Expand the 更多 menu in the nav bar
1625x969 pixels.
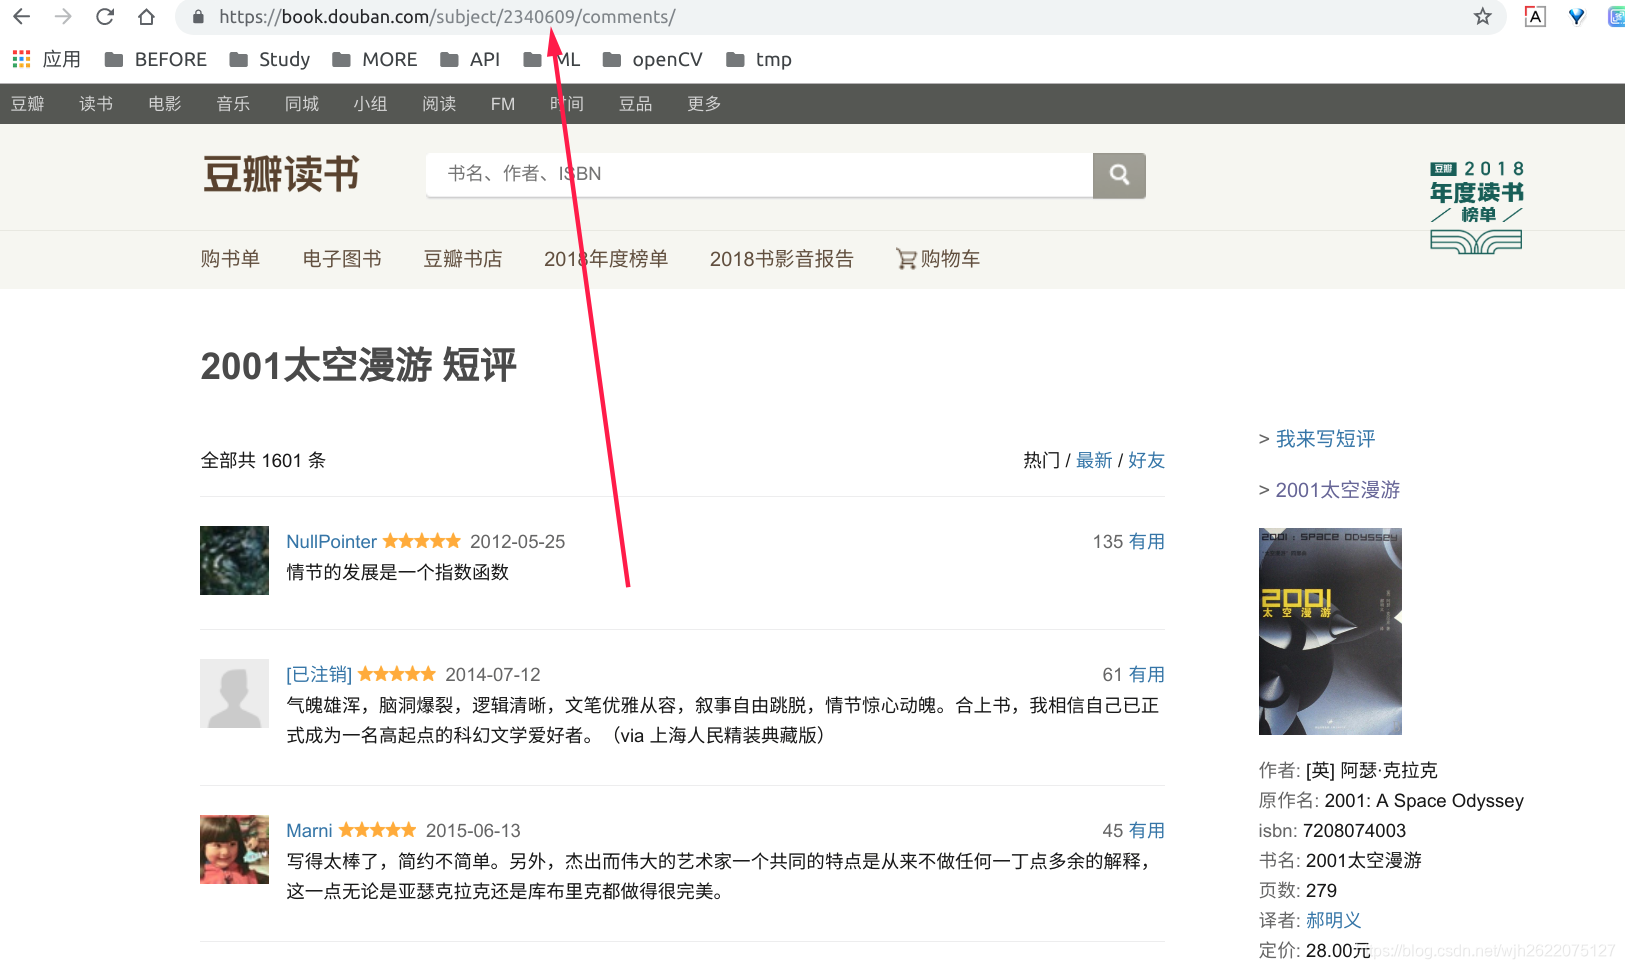pos(704,104)
